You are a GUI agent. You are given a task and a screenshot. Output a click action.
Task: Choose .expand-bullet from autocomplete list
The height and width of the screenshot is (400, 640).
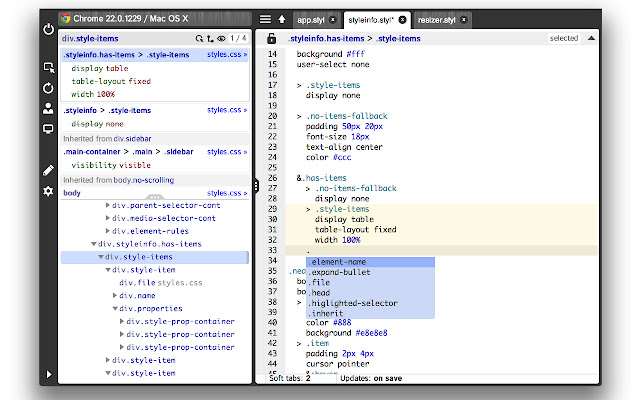(x=370, y=272)
